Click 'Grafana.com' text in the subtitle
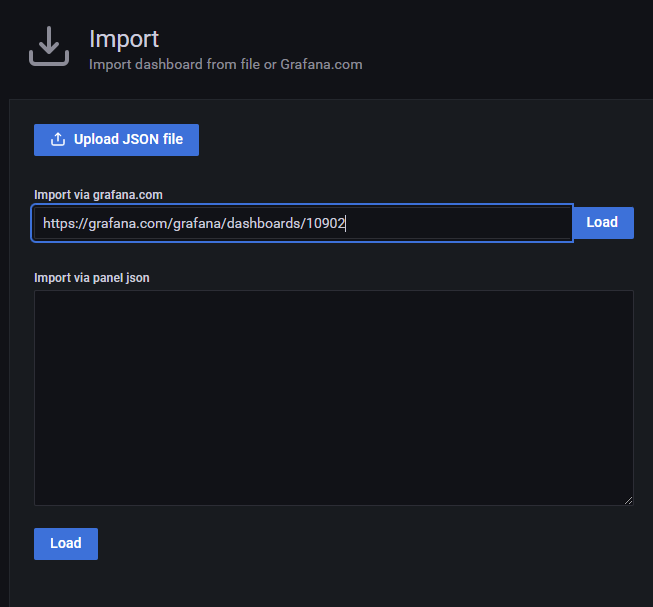This screenshot has height=607, width=653. click(x=322, y=64)
